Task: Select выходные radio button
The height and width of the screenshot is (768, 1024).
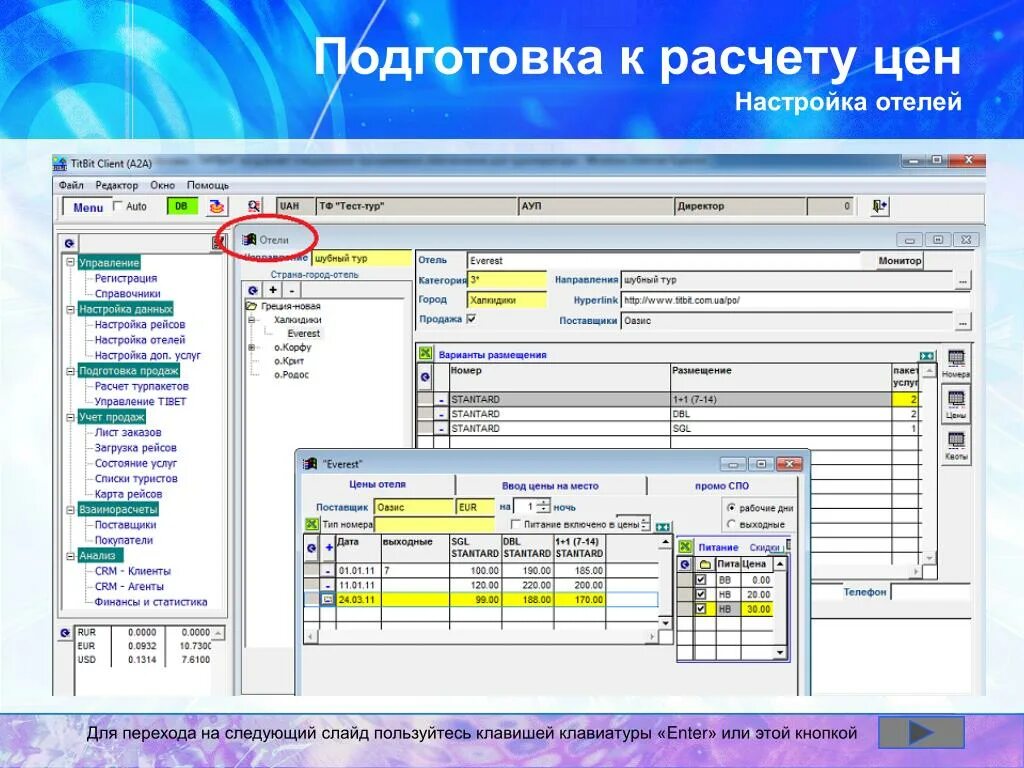Action: [x=731, y=524]
